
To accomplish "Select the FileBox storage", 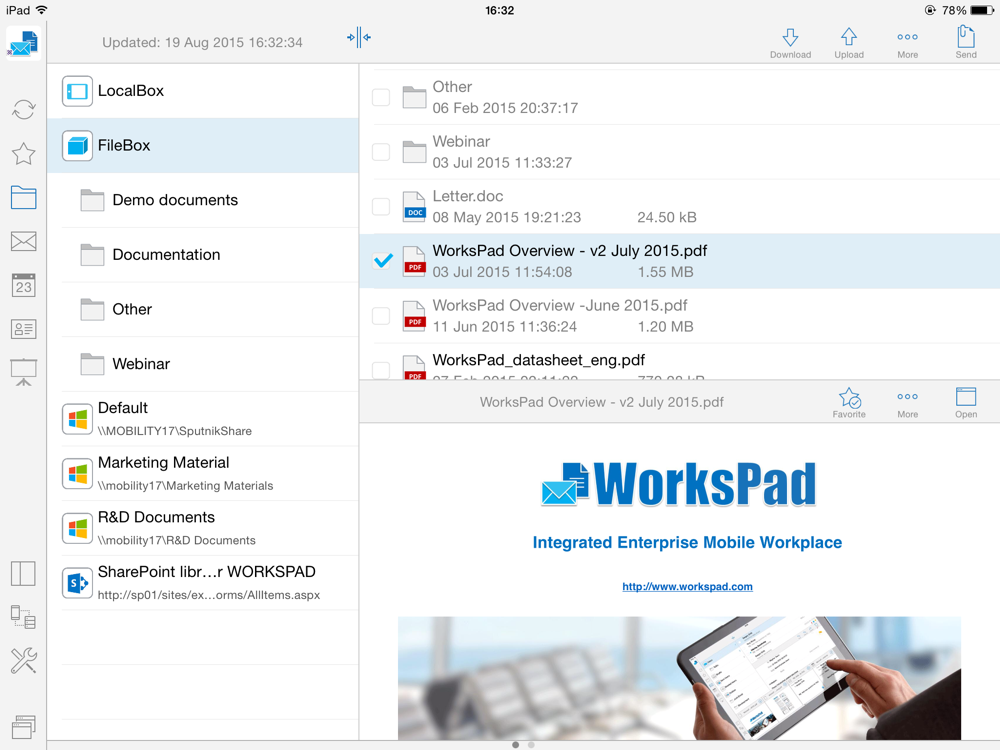I will (203, 145).
